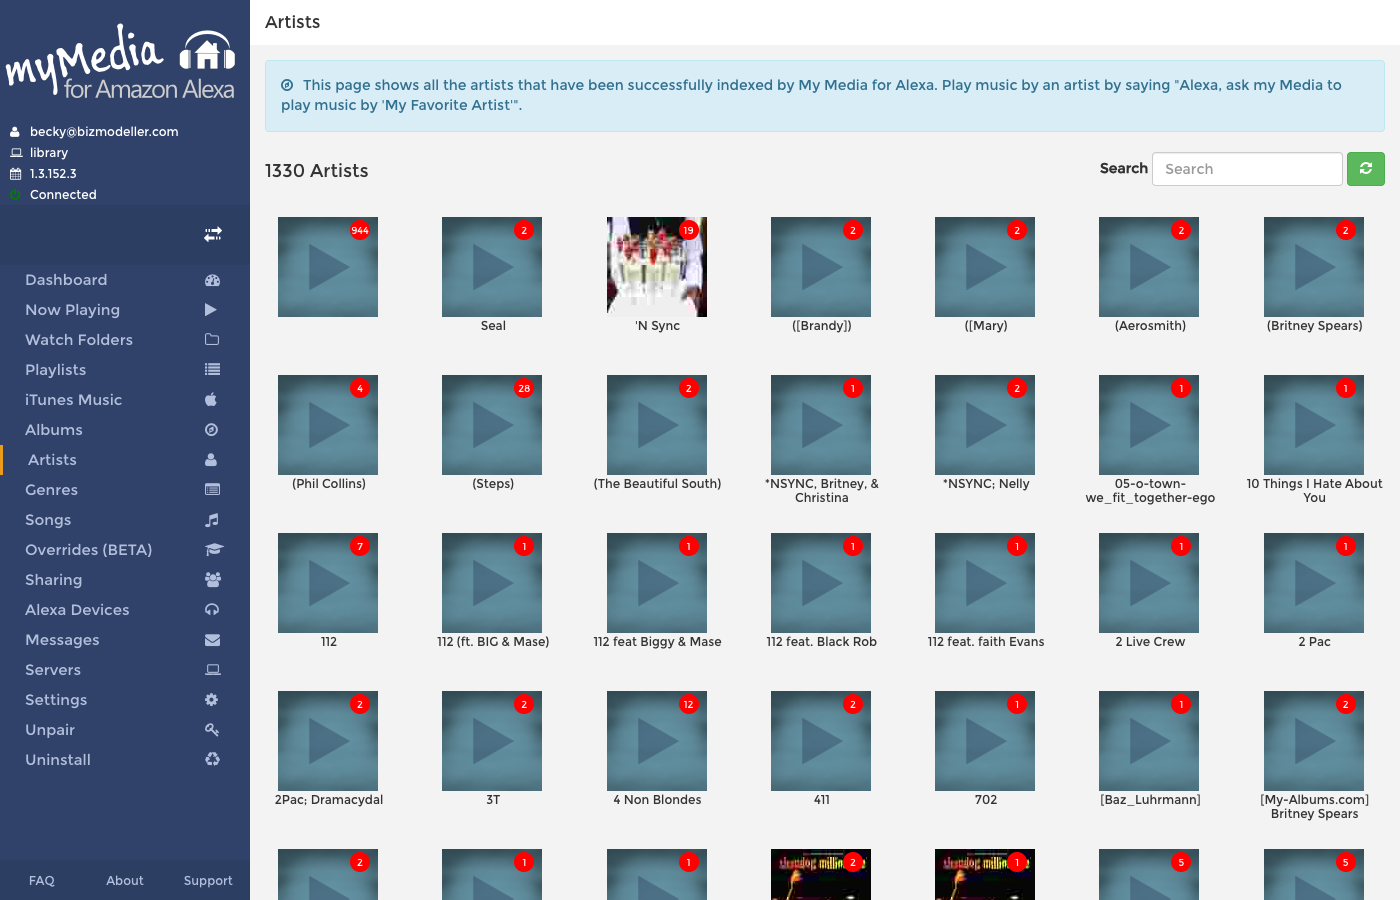1400x900 pixels.
Task: Click the Songs music note icon
Action: [212, 520]
